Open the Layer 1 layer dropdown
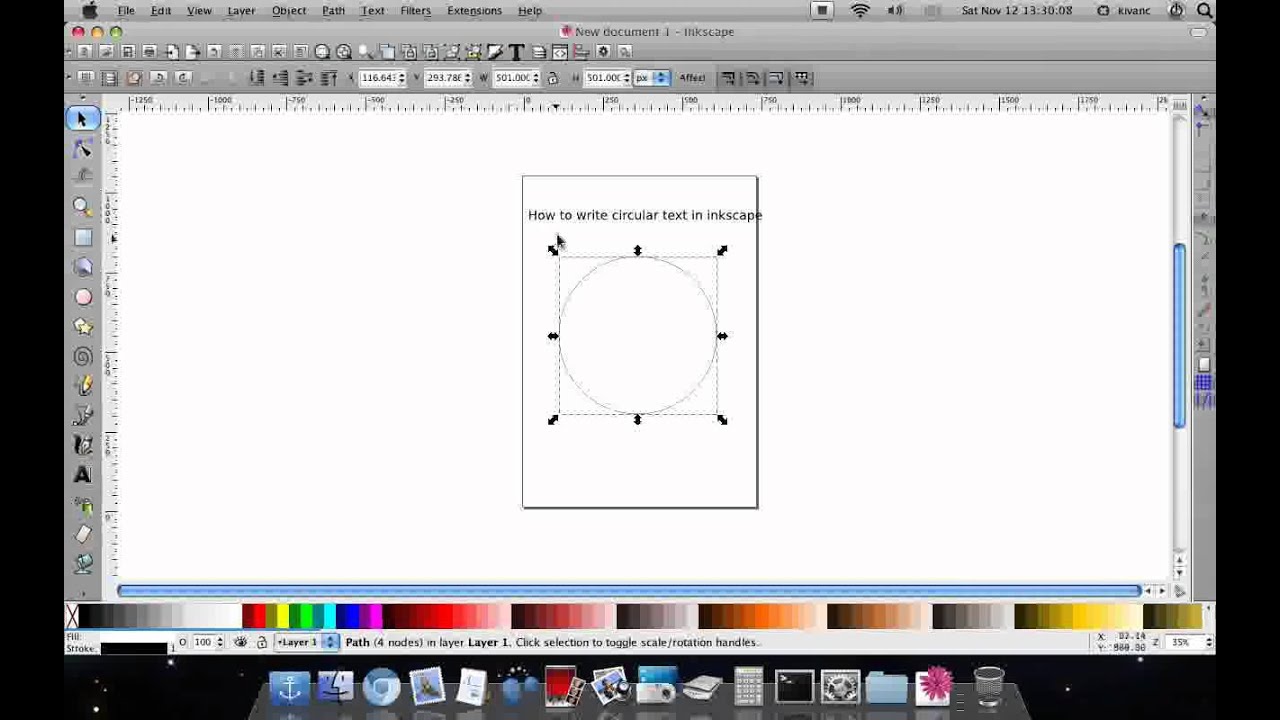This screenshot has width=1280, height=720. coord(307,642)
